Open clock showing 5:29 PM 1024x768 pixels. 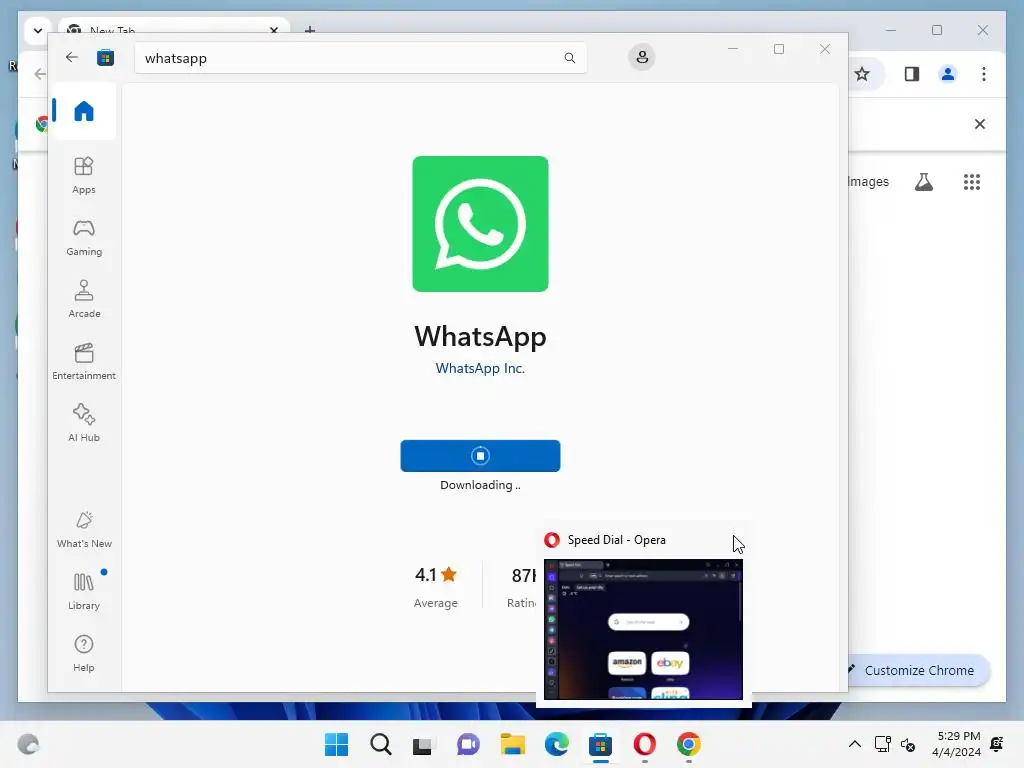pyautogui.click(x=956, y=744)
